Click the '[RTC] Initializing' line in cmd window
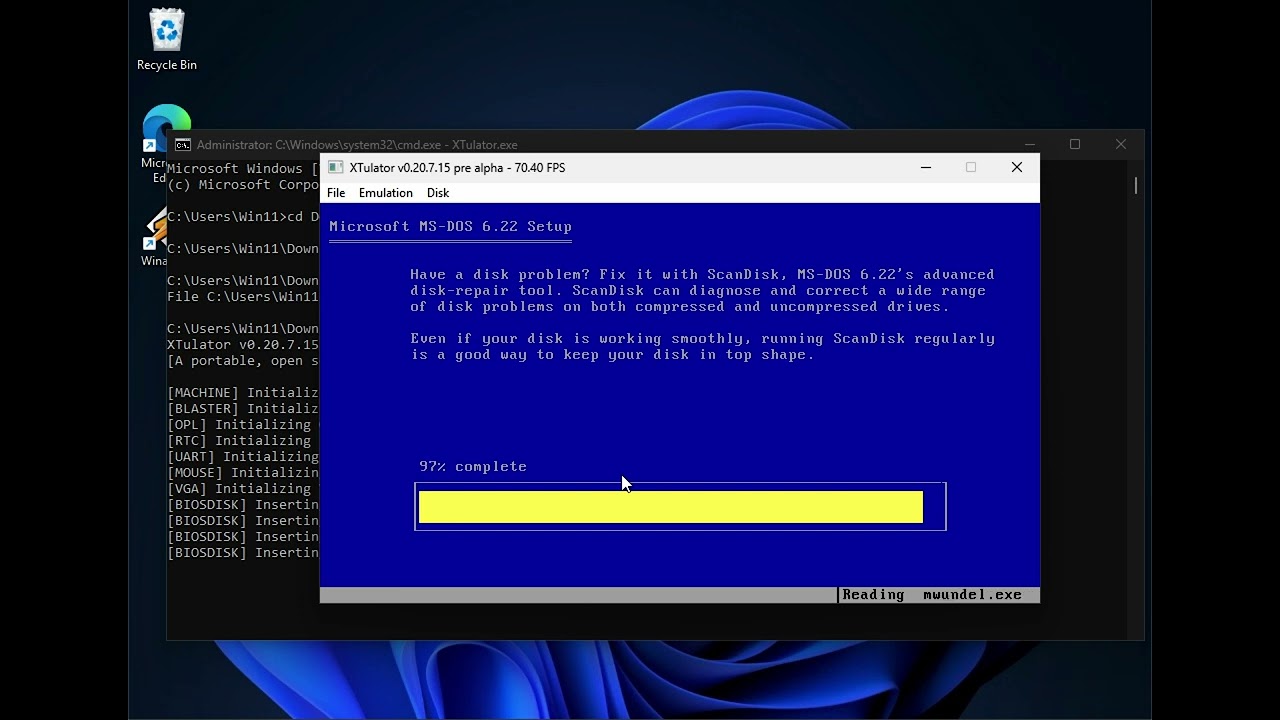This screenshot has width=1280, height=720. coord(239,441)
